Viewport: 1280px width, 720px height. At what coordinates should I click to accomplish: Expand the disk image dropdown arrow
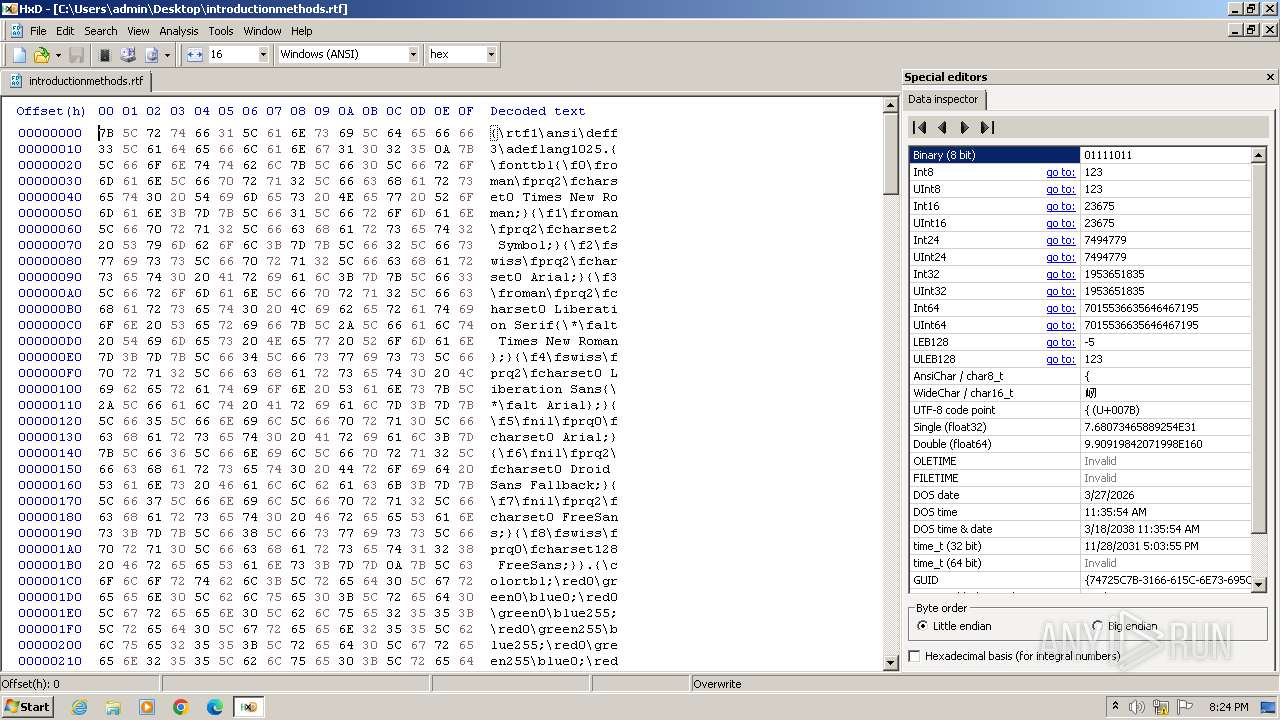pyautogui.click(x=167, y=55)
